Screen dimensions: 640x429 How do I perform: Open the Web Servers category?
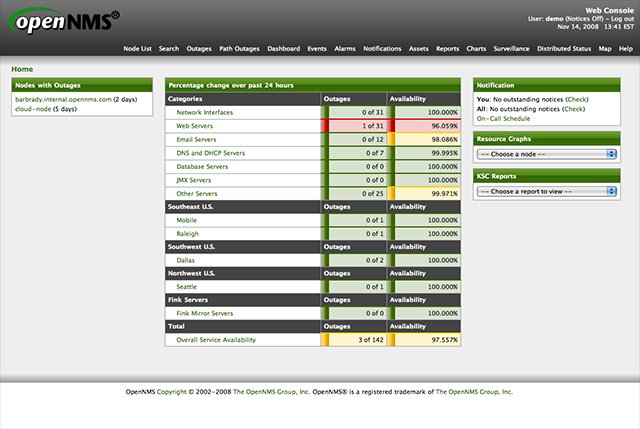pos(194,126)
